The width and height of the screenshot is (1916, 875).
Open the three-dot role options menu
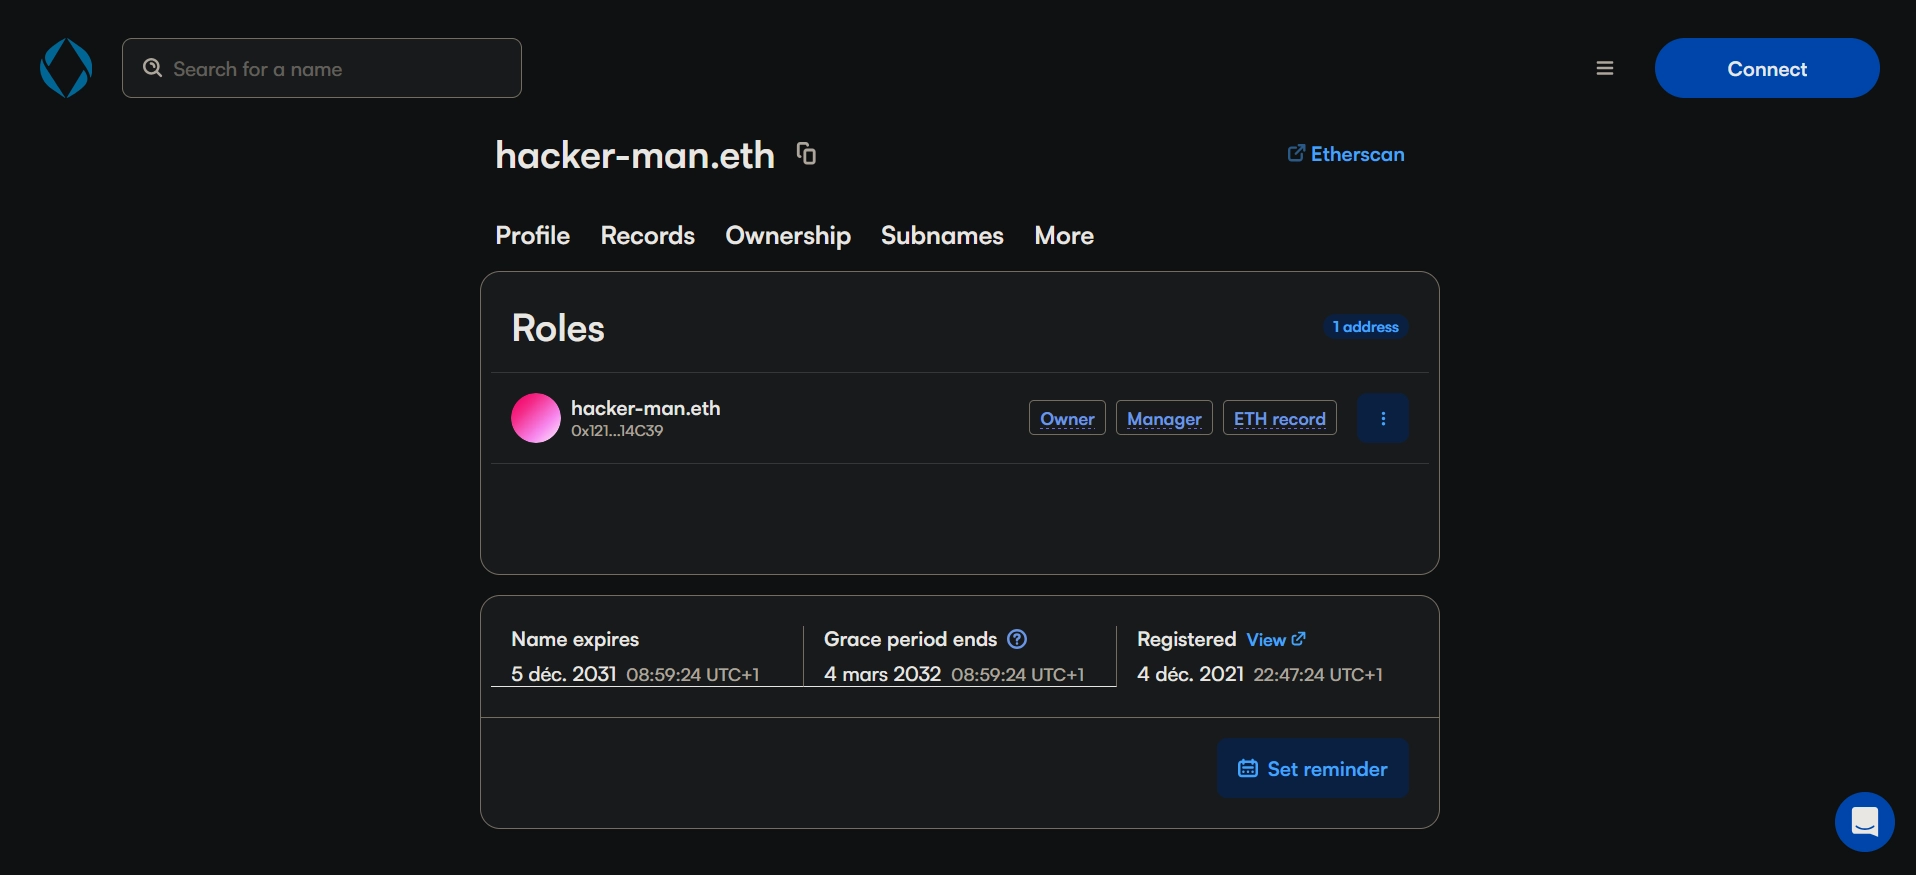[1382, 418]
